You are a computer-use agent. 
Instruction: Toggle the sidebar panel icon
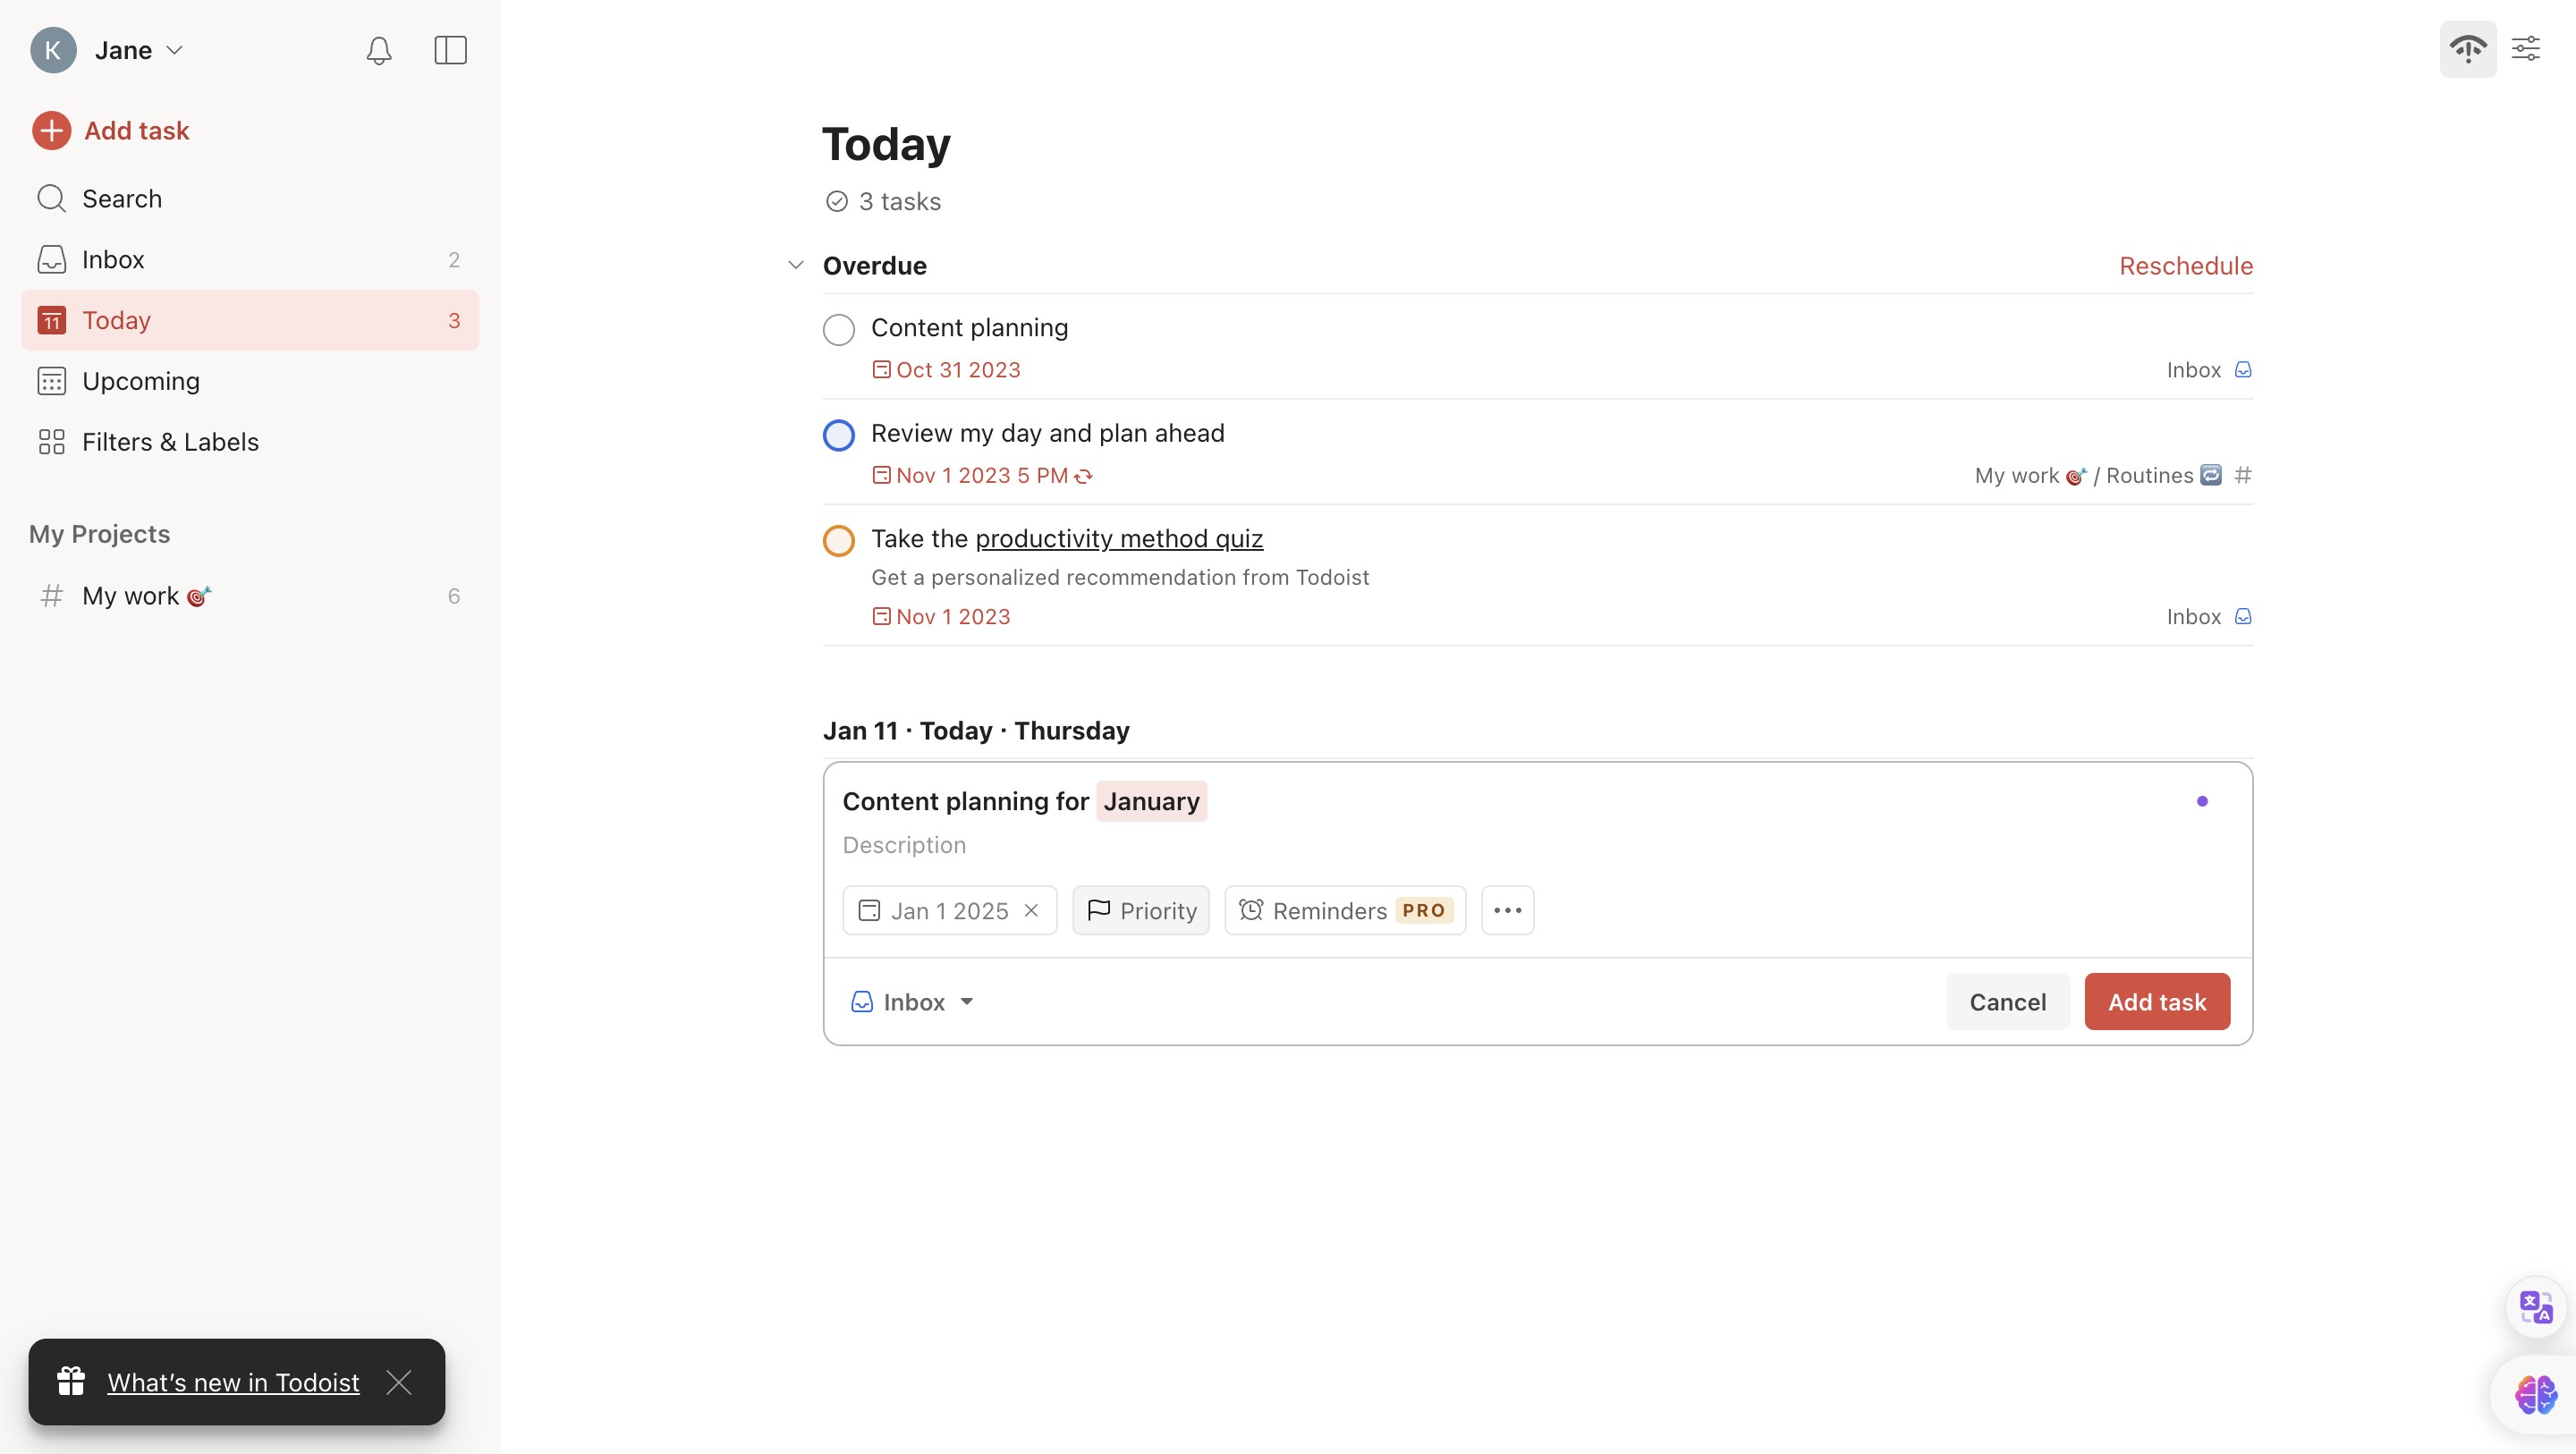click(x=450, y=50)
